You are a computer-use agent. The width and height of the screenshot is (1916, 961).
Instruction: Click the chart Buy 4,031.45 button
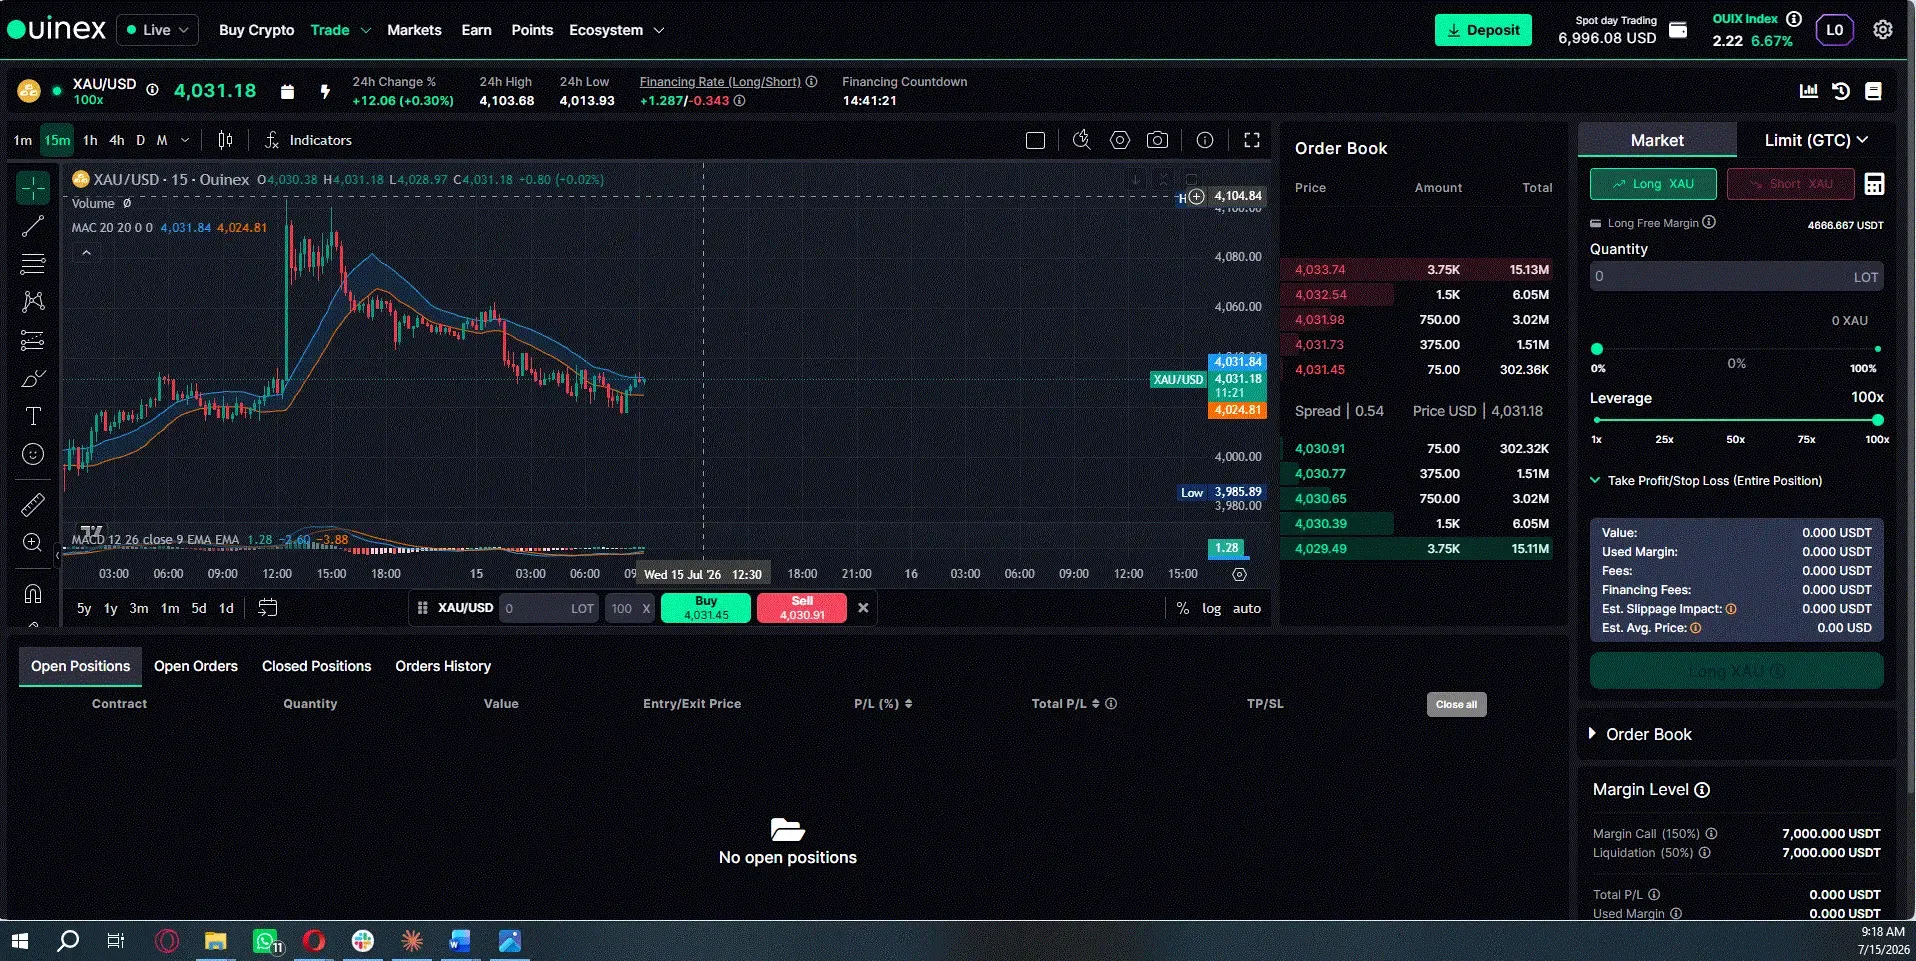pyautogui.click(x=706, y=608)
